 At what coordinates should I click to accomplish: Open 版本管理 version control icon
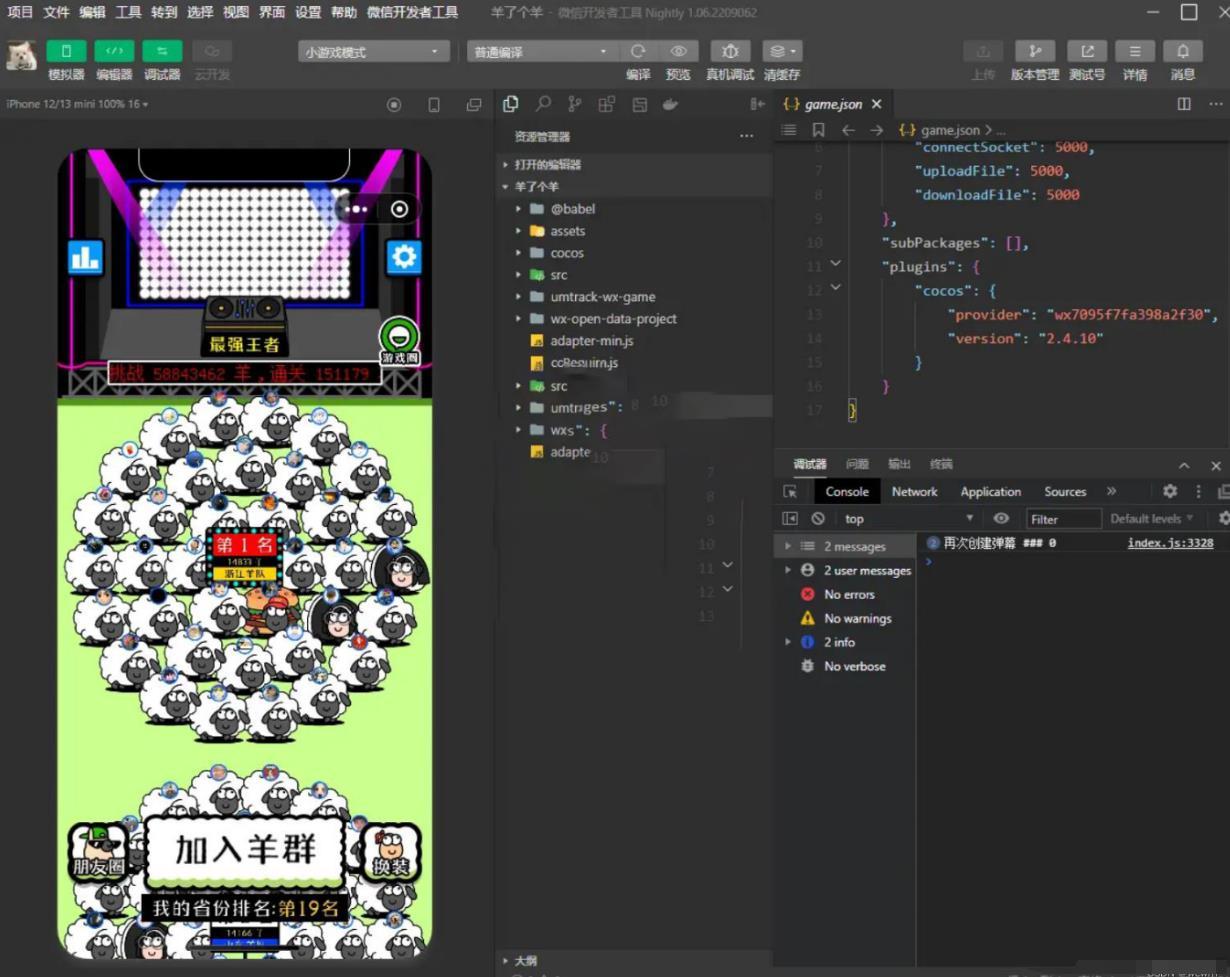[x=1034, y=52]
